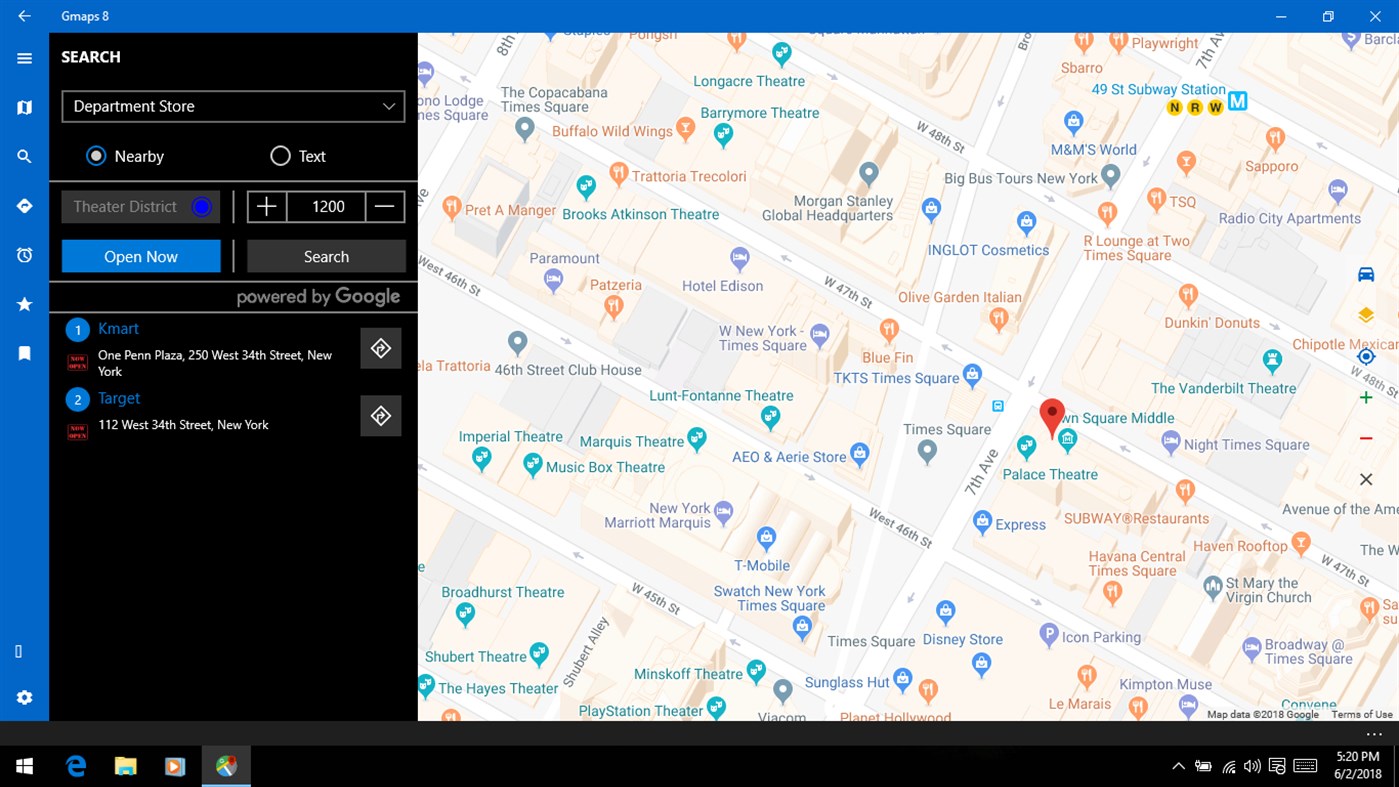
Task: Select the Nearby search option
Action: [96, 156]
